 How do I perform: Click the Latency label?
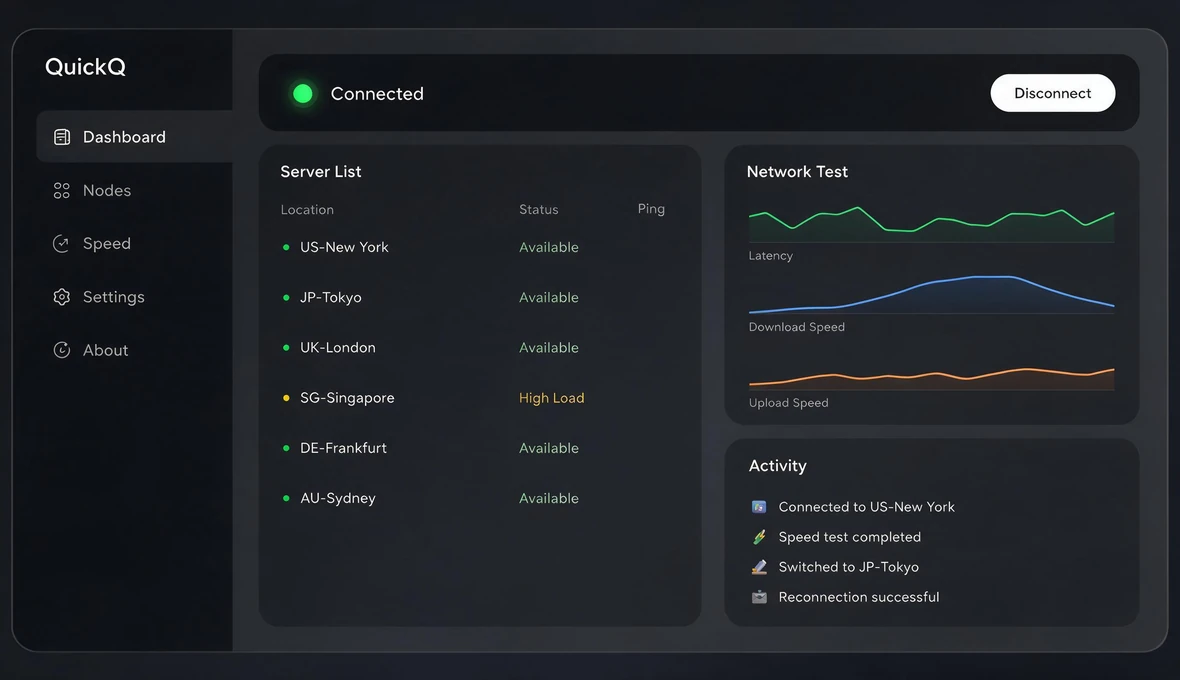[x=771, y=256]
